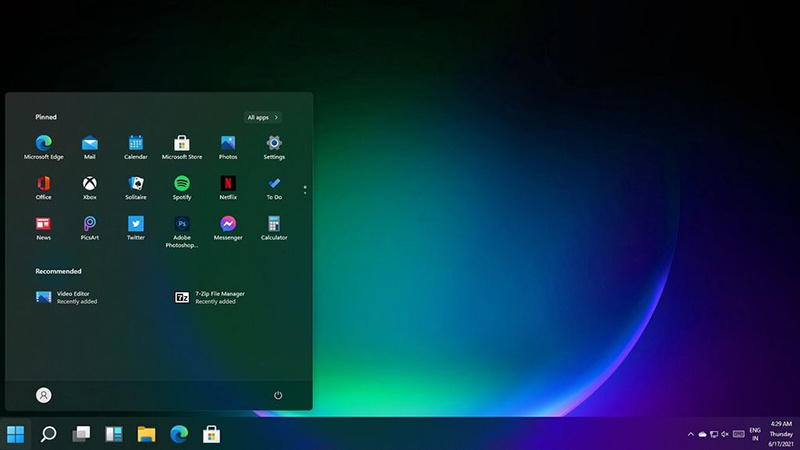Launch PicsArt

[x=90, y=228]
